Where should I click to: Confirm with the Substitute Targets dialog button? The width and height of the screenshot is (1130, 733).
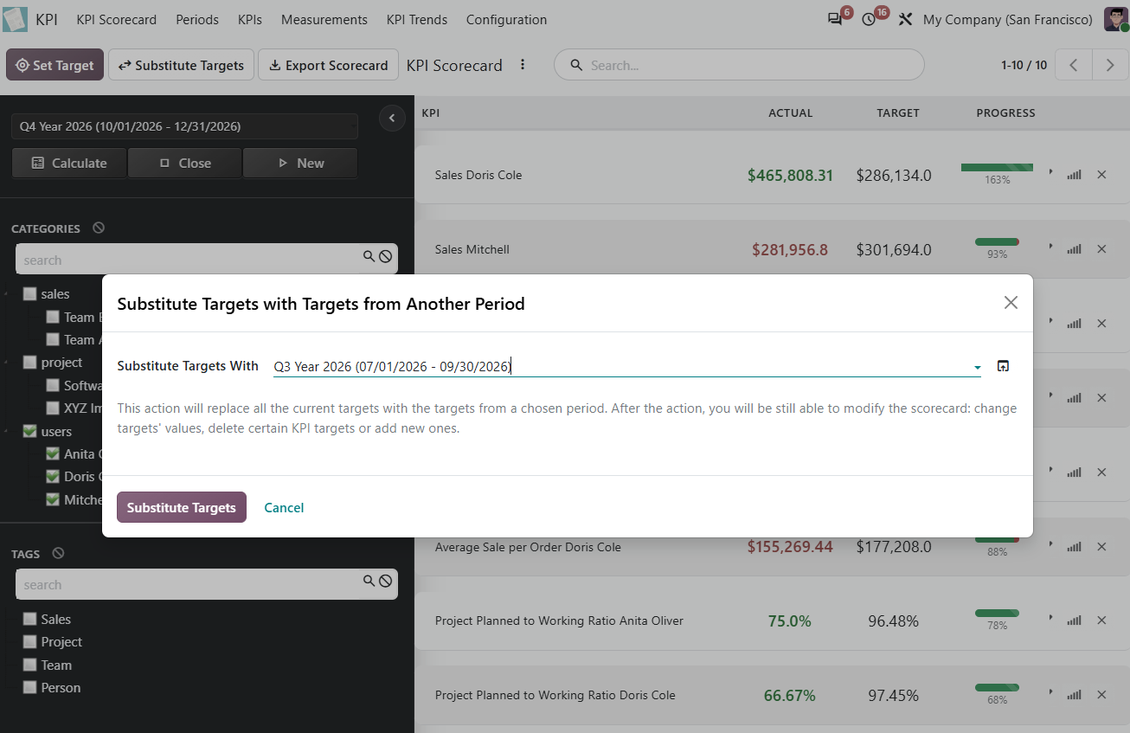(182, 507)
